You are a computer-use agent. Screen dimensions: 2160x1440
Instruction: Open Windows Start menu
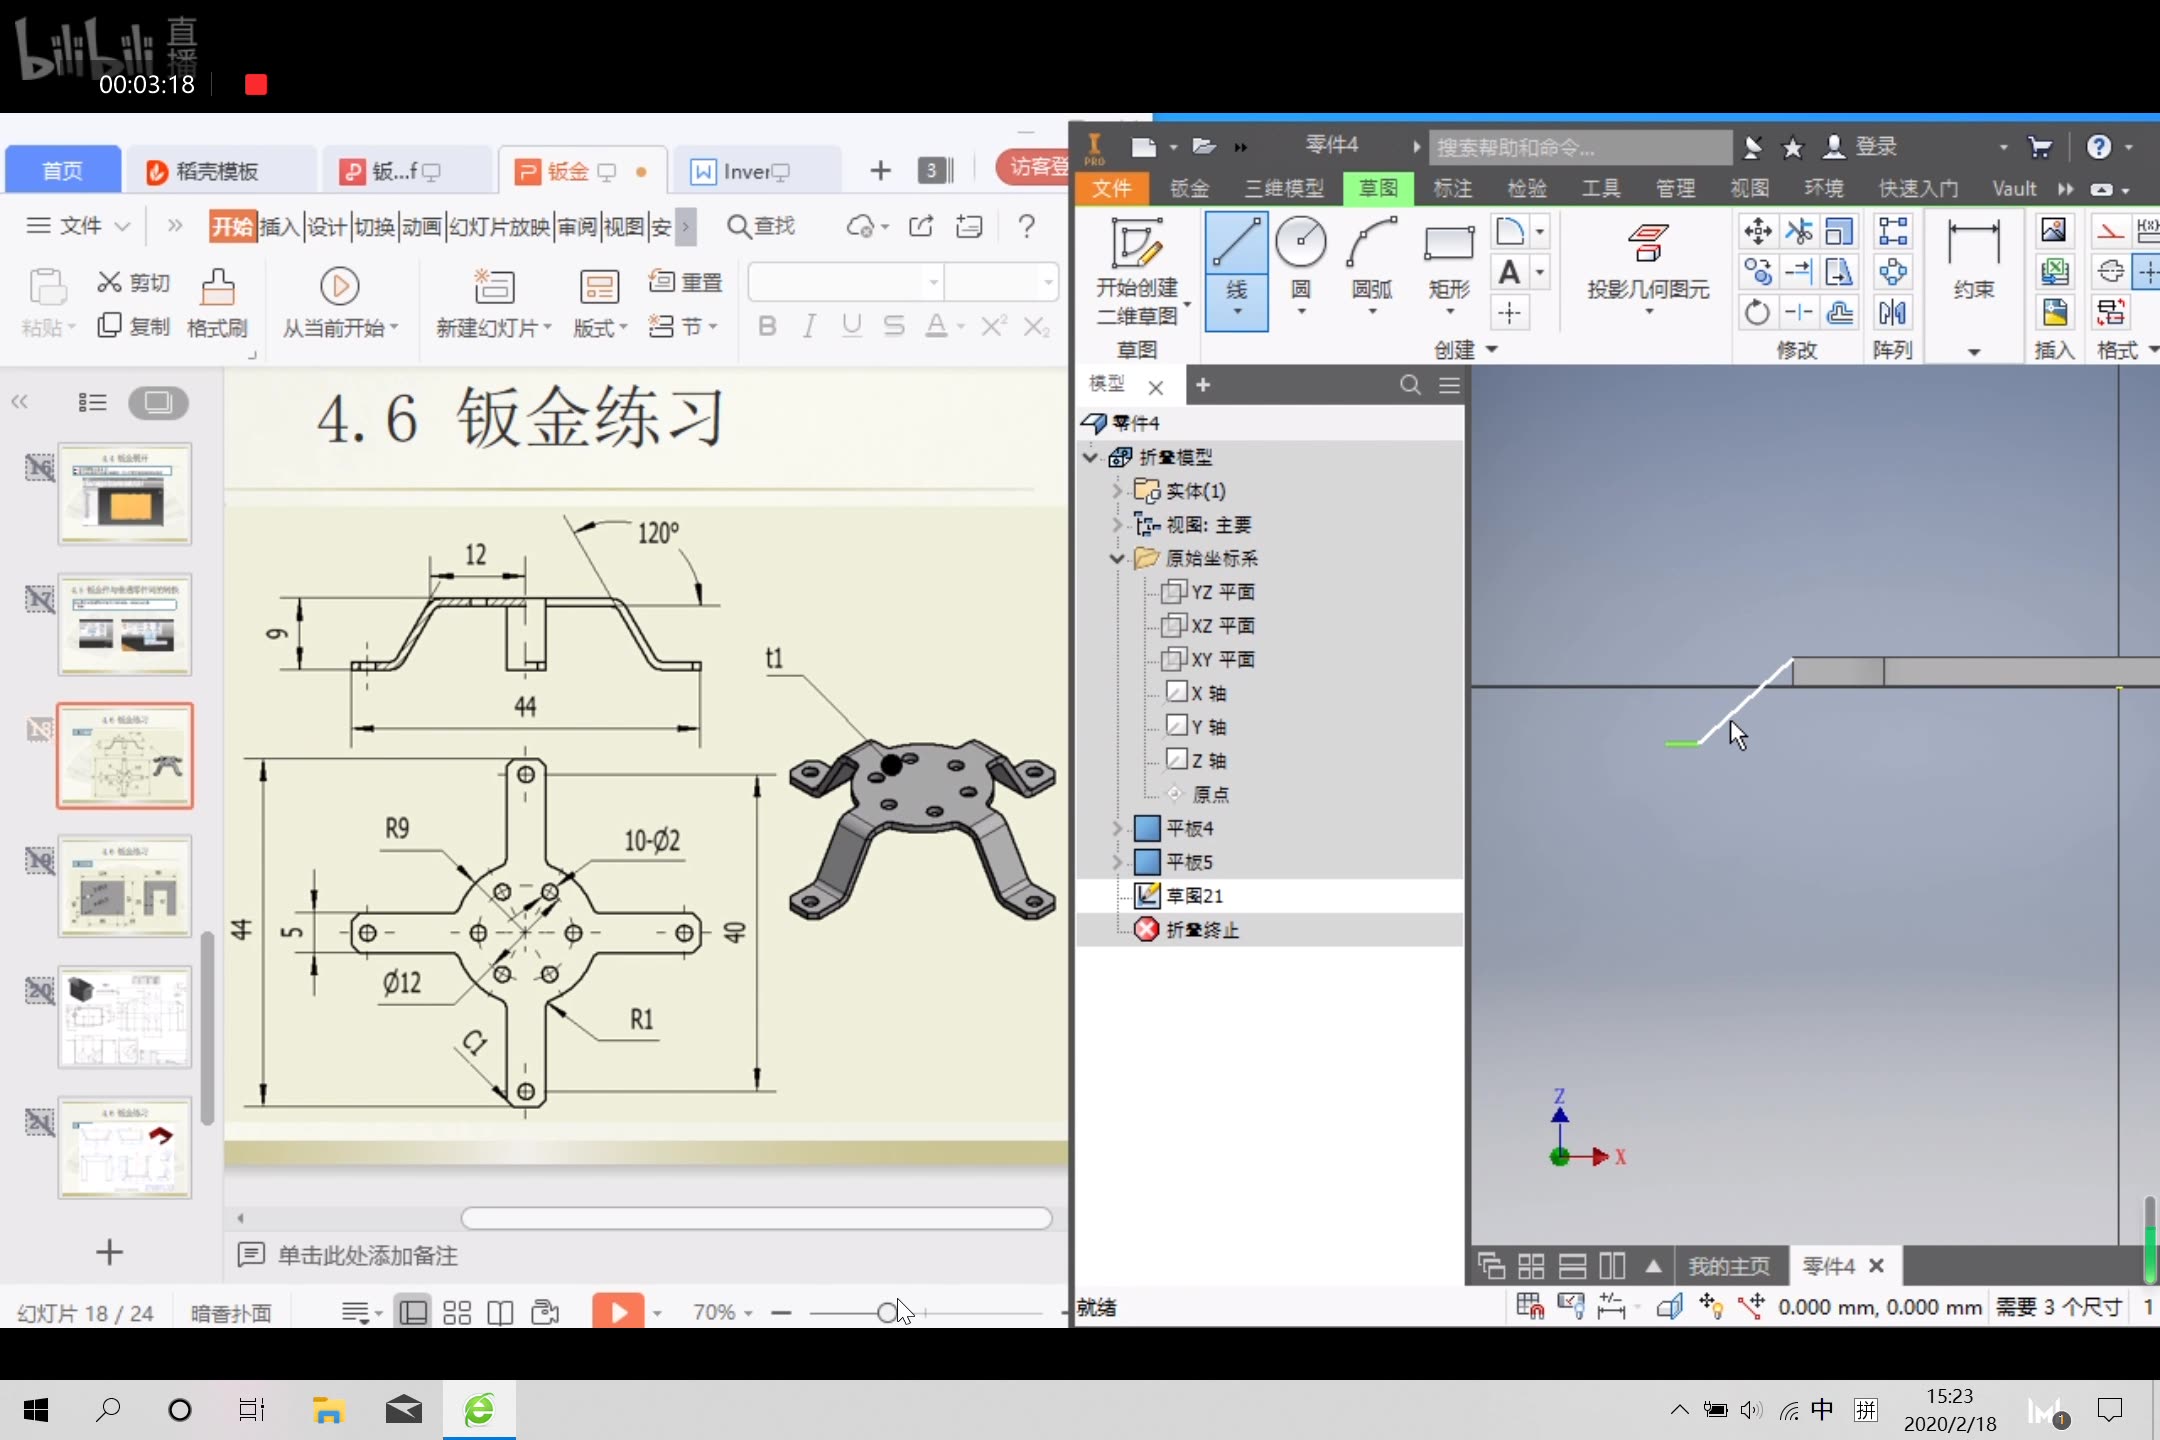coord(36,1410)
